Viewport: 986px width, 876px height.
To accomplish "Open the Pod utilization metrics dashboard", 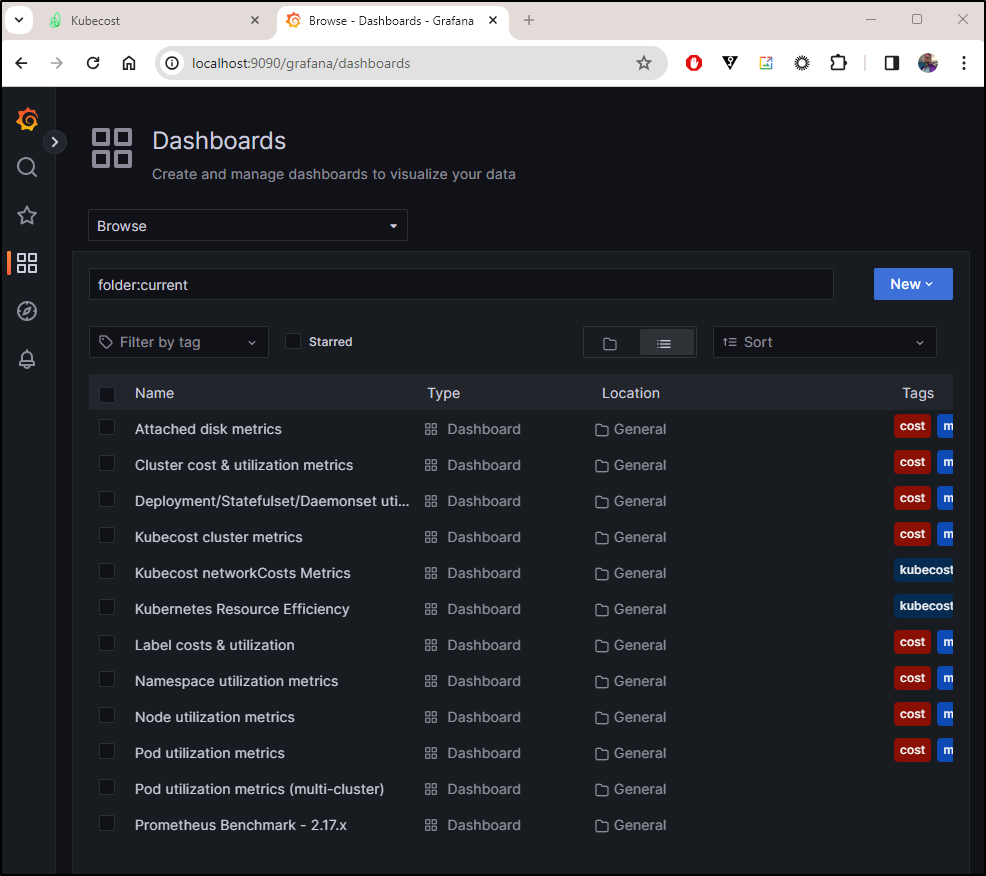I will click(x=210, y=753).
